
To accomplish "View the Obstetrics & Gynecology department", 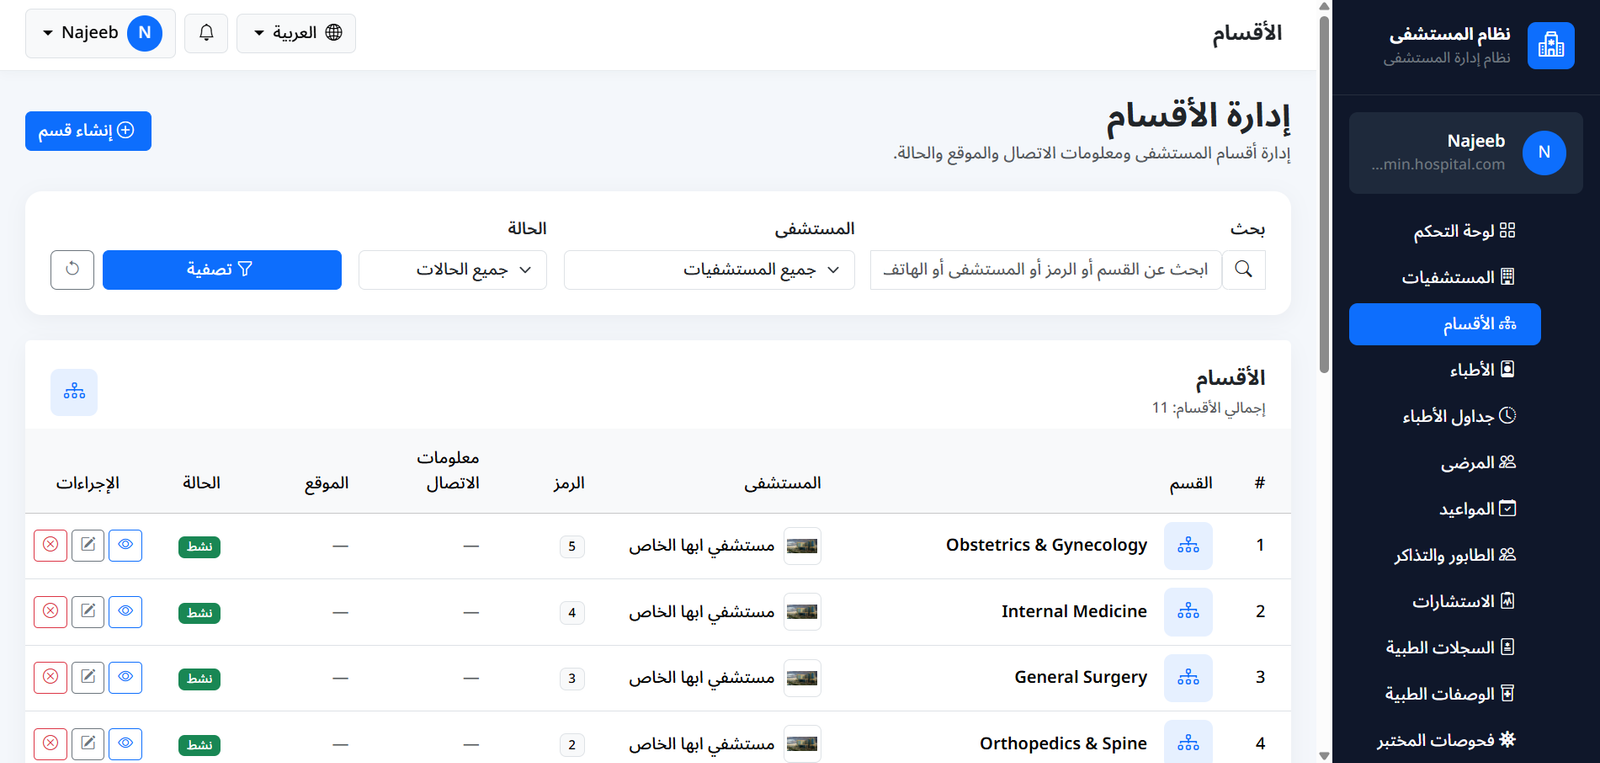I will coord(125,545).
